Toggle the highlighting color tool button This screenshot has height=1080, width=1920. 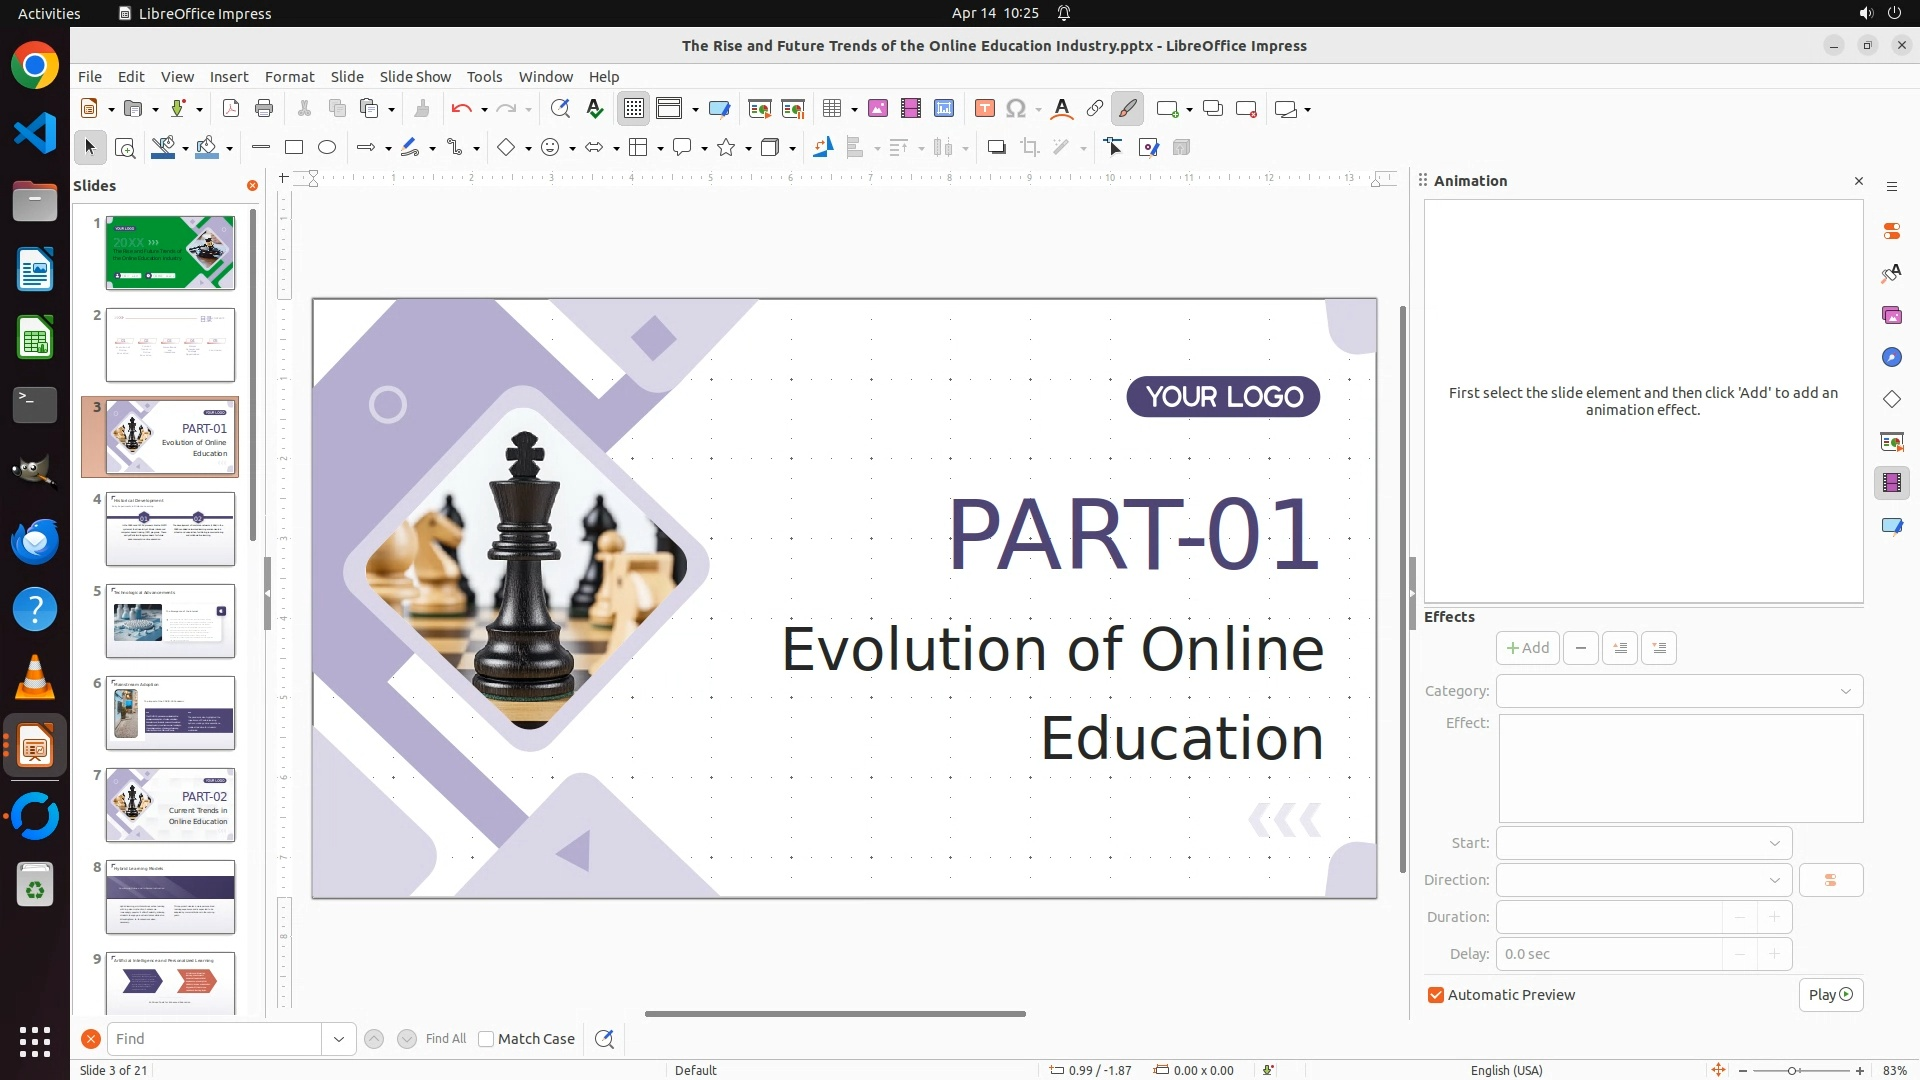click(x=1127, y=109)
